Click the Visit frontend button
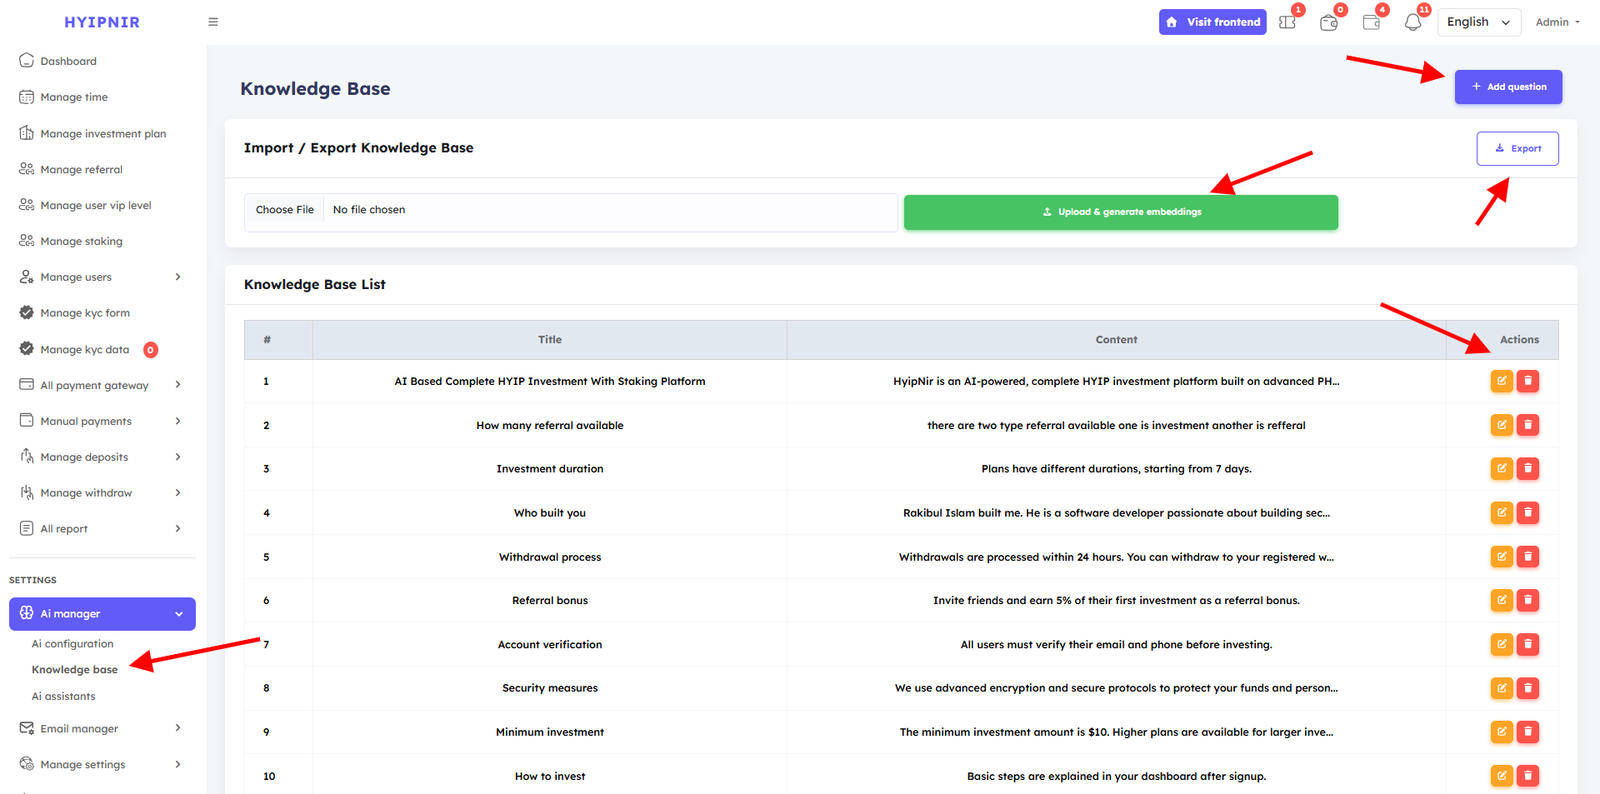This screenshot has width=1600, height=794. (1212, 22)
